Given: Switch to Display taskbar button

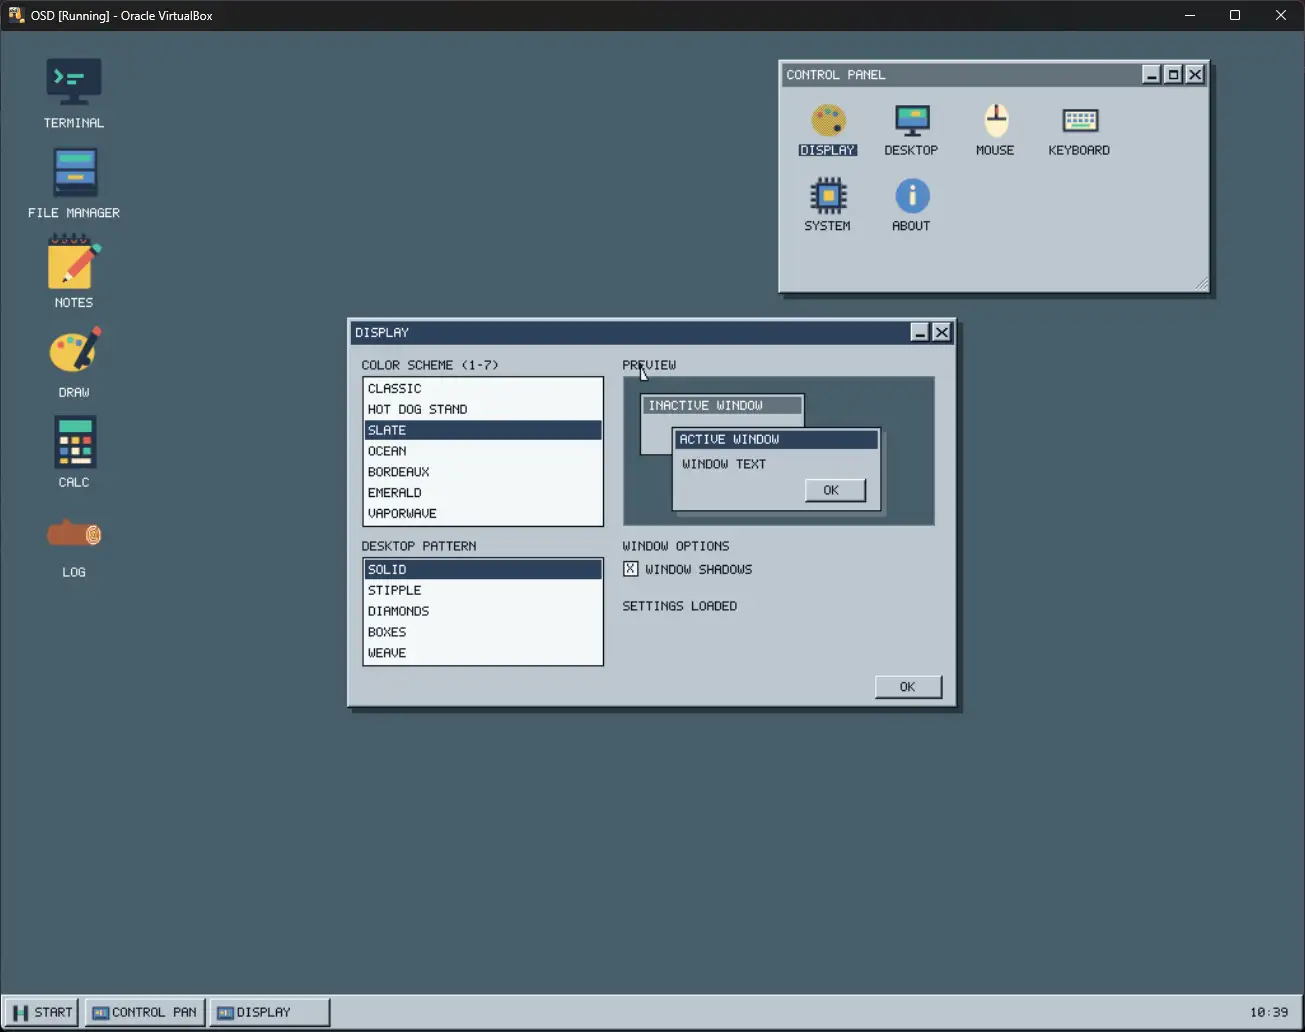Looking at the screenshot, I should point(270,1012).
